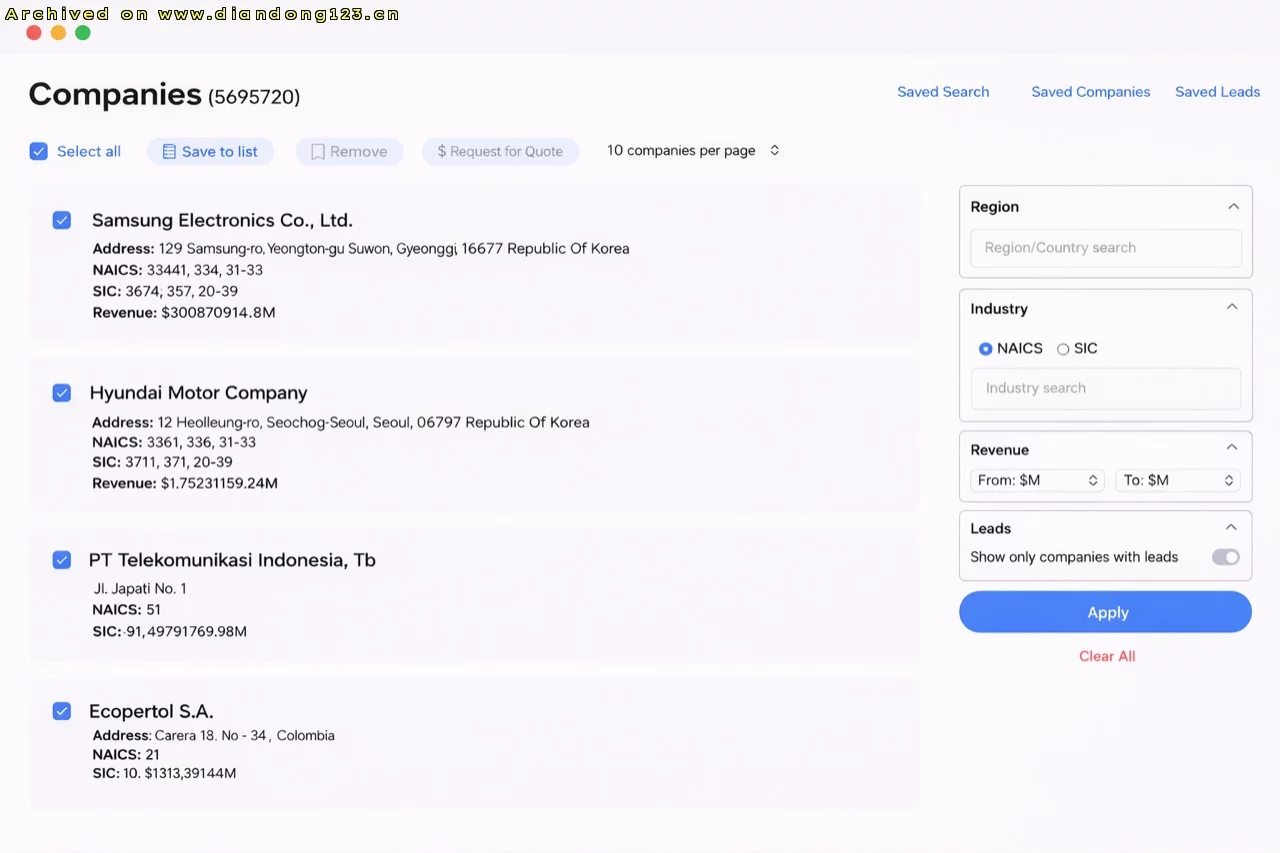1280x853 pixels.
Task: Click the Request for Quote button
Action: click(x=500, y=152)
